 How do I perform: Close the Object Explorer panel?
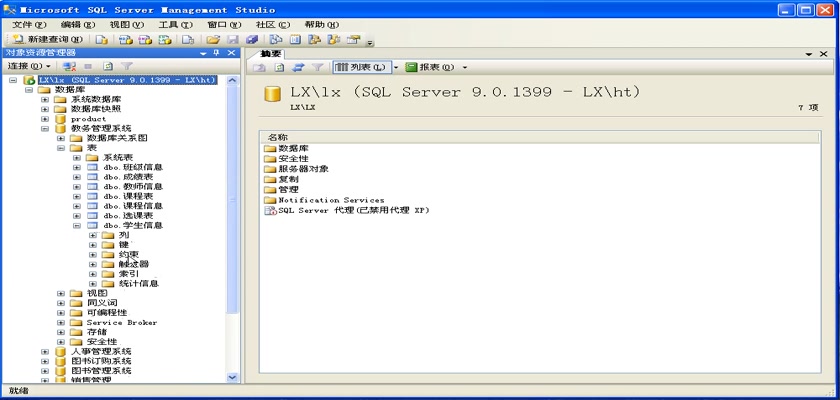click(x=231, y=52)
